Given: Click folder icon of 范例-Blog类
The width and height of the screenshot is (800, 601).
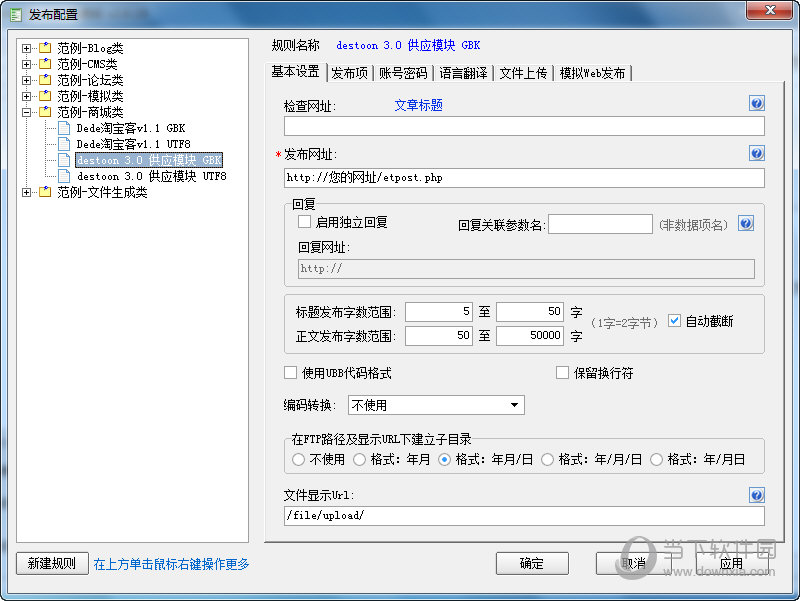Looking at the screenshot, I should pos(45,48).
